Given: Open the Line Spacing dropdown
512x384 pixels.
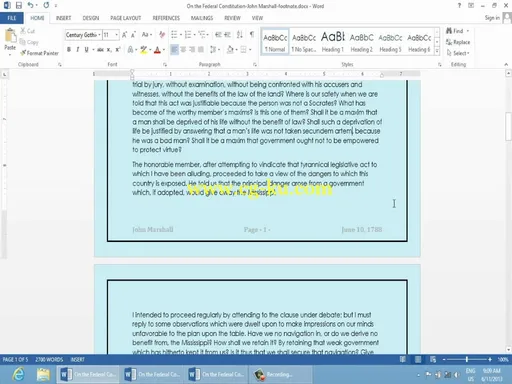Looking at the screenshot, I should (x=215, y=50).
